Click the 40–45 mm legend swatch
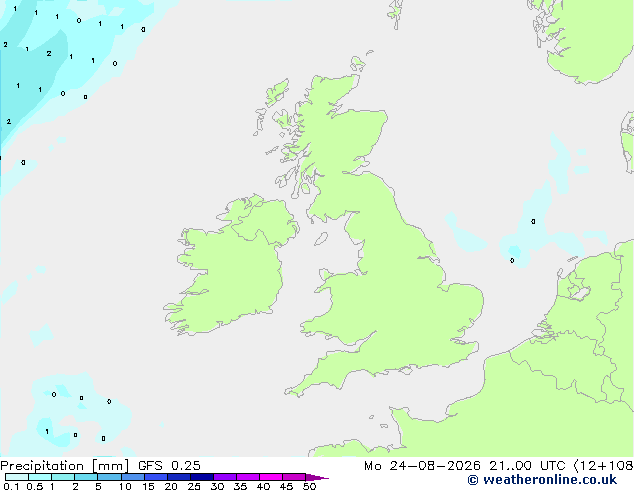634x490 pixels. (271, 477)
